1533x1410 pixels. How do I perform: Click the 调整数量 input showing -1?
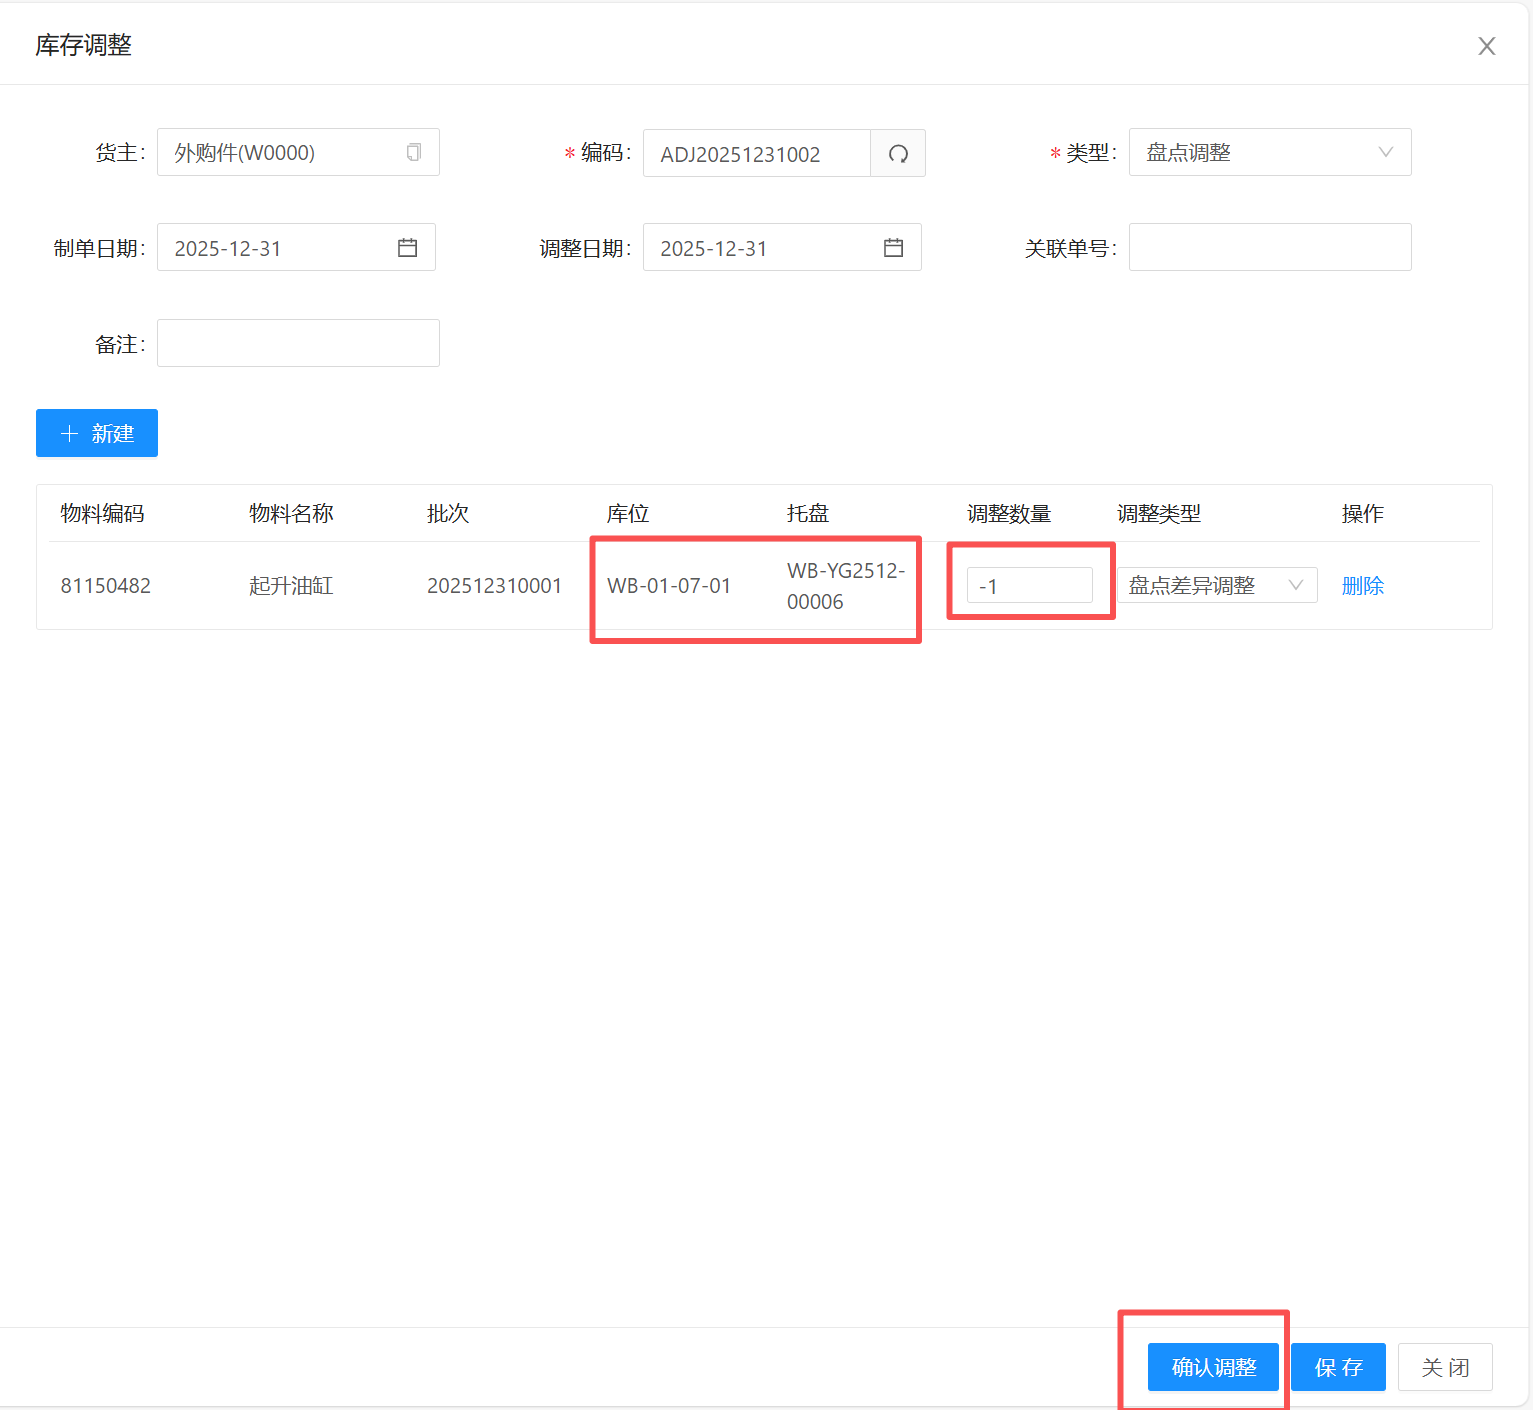click(1029, 586)
